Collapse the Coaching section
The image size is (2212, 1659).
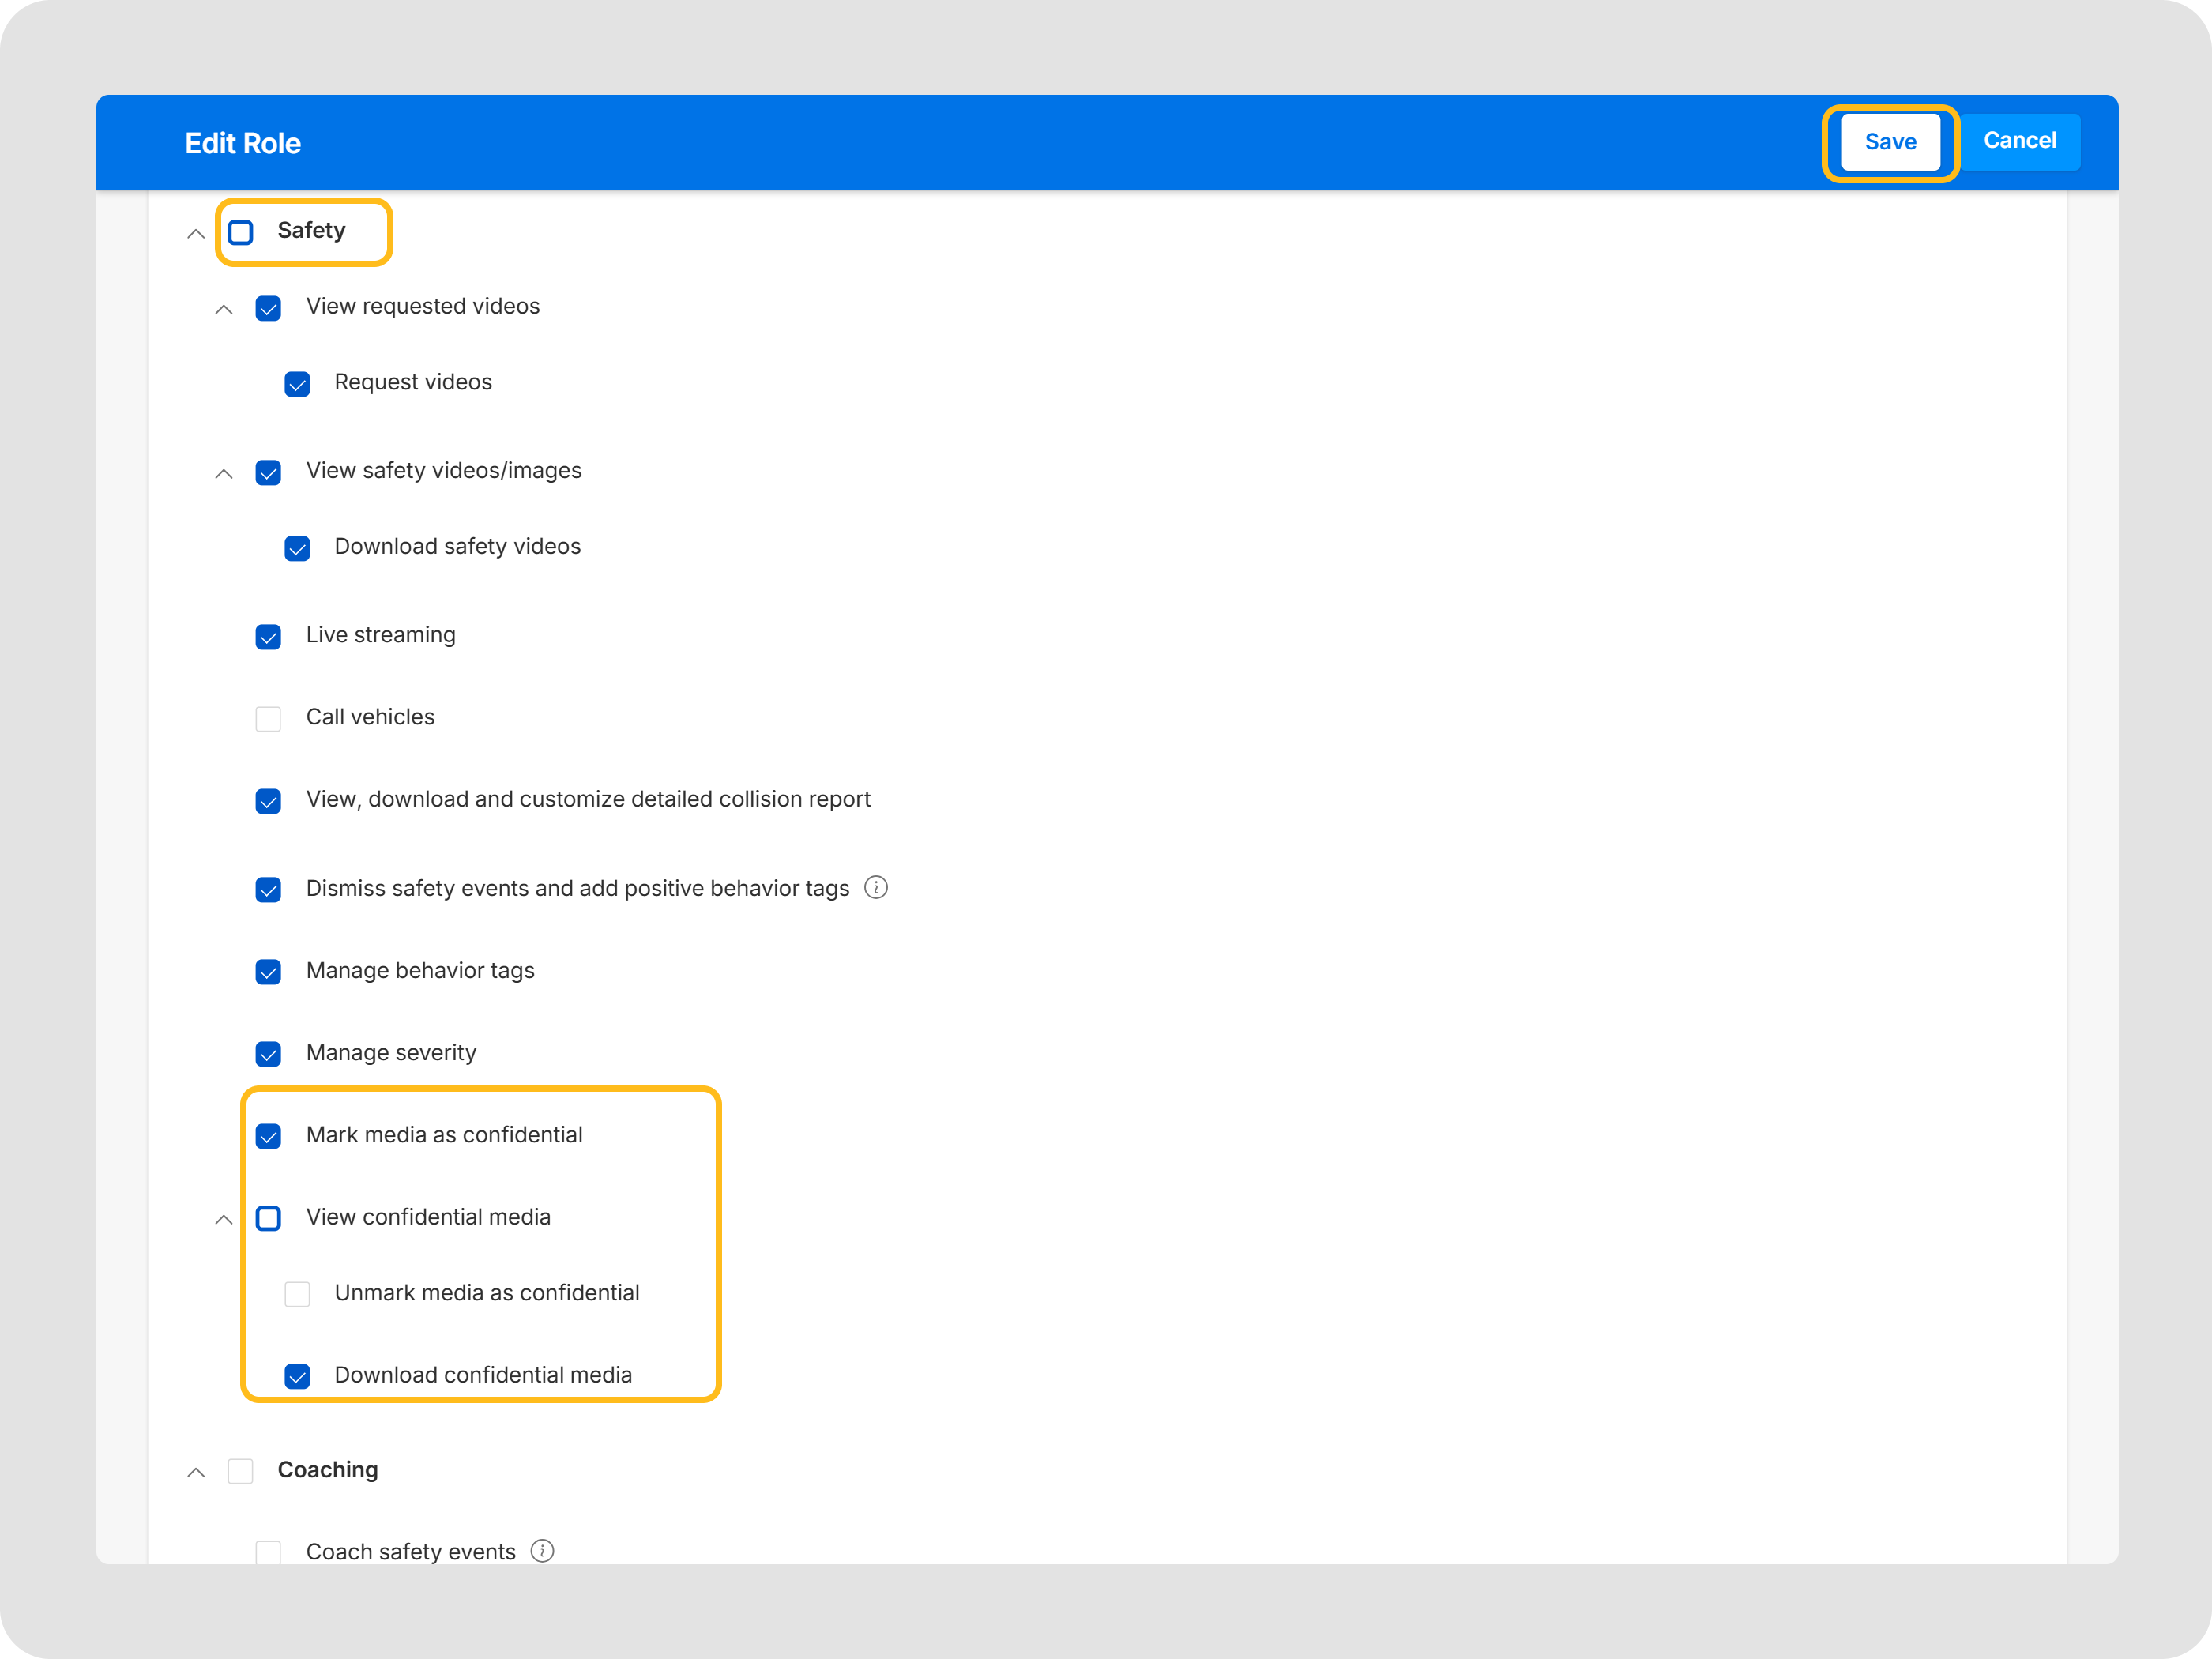coord(196,1471)
